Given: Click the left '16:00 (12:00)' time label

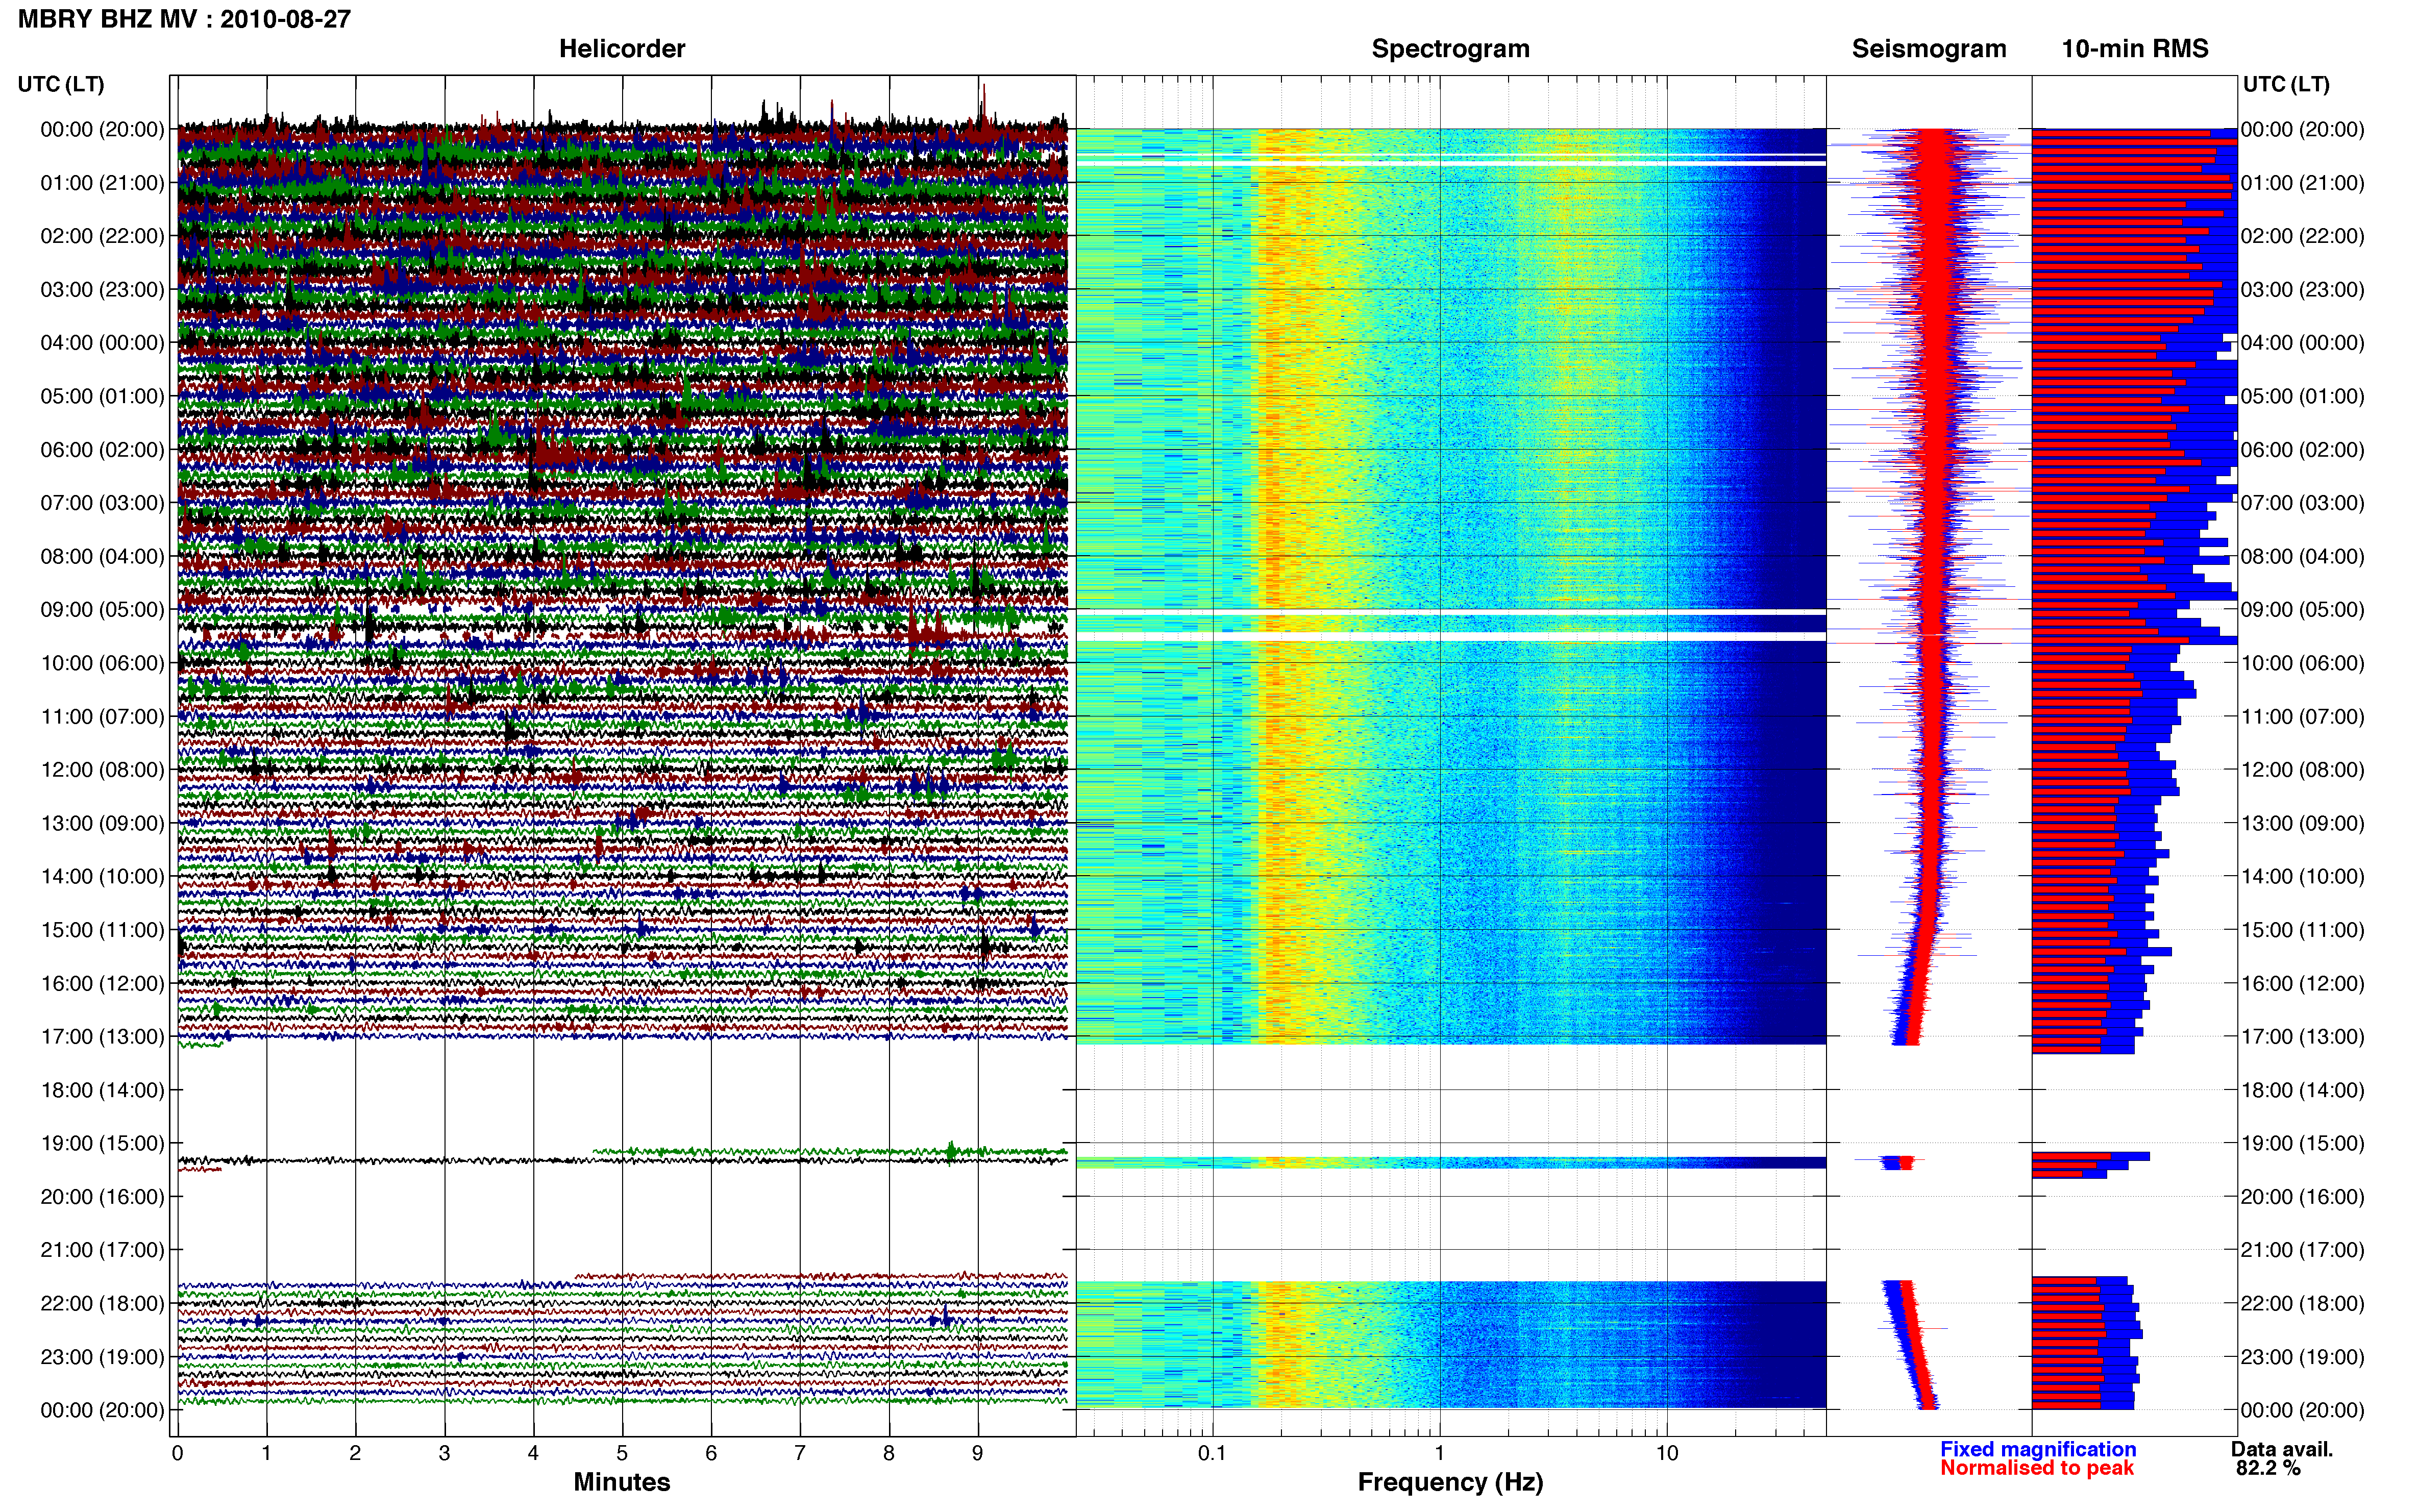Looking at the screenshot, I should (x=102, y=983).
